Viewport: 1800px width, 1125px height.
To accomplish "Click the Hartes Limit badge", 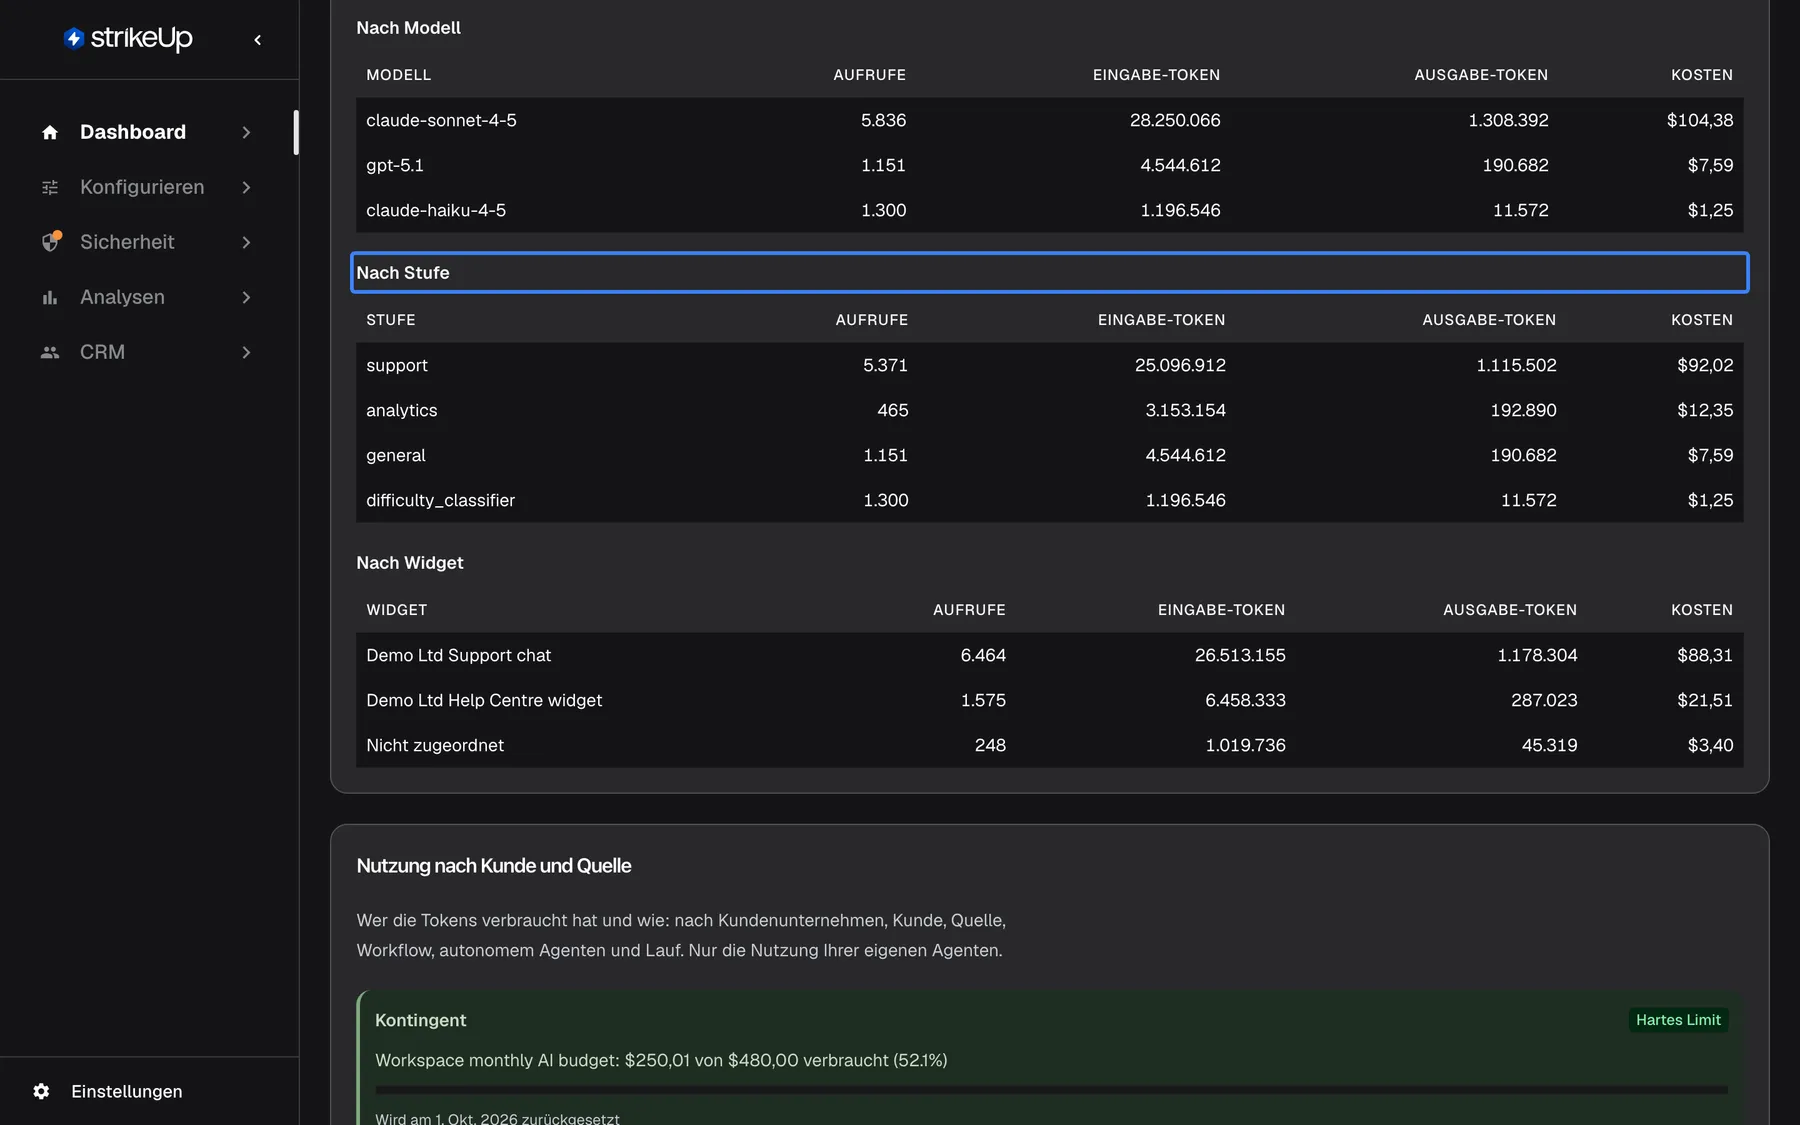I will coord(1678,1020).
